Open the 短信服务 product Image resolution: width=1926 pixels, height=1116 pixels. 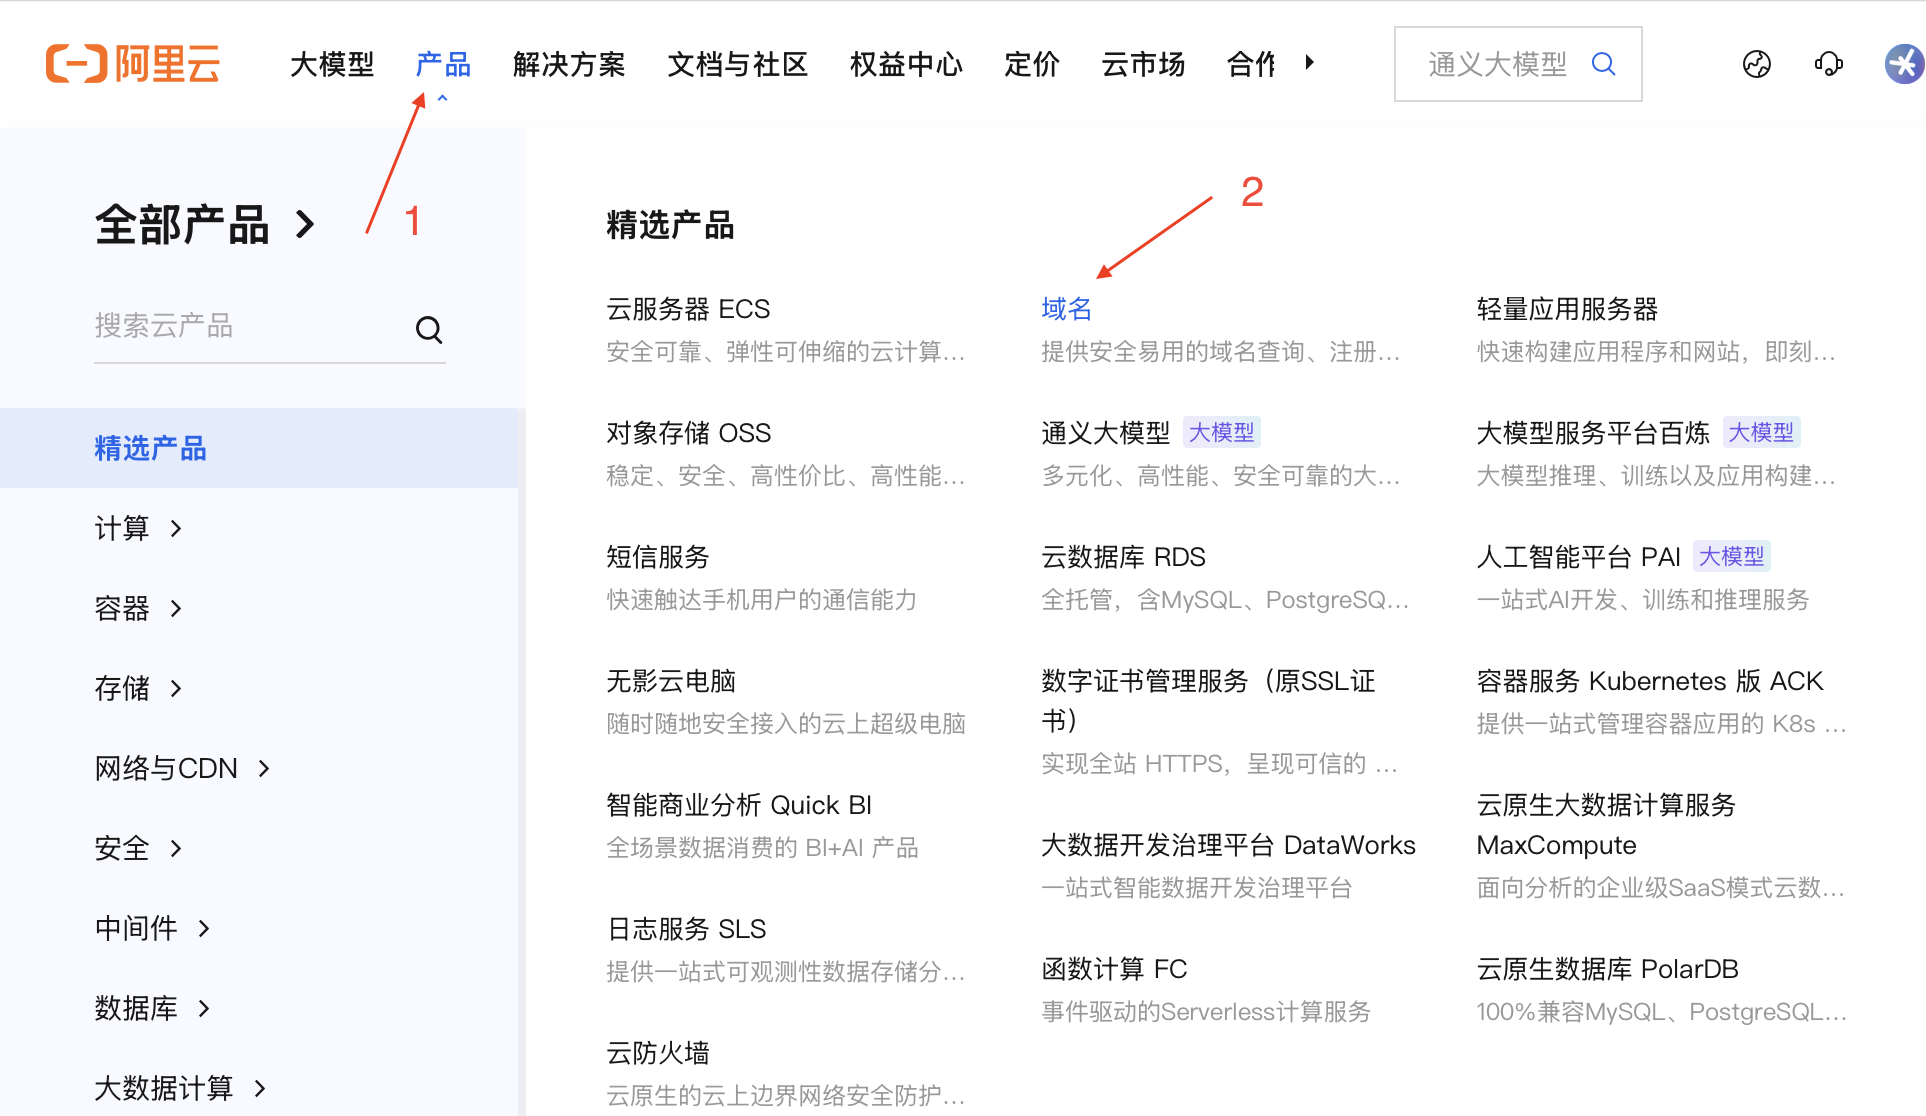tap(658, 557)
